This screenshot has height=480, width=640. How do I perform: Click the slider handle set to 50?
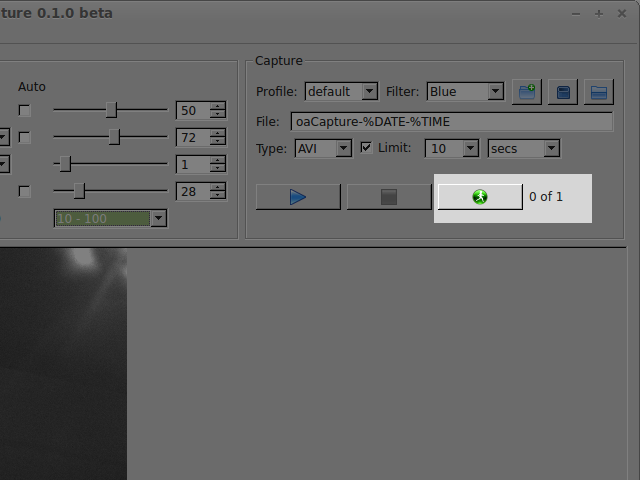[111, 110]
